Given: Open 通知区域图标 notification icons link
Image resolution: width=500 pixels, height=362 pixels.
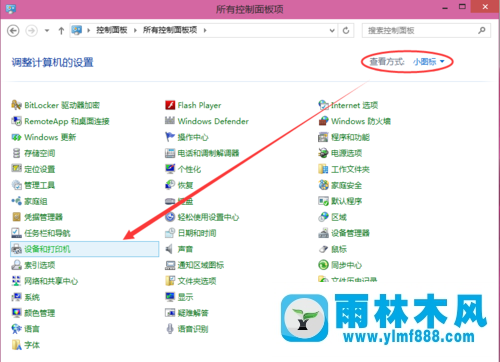Looking at the screenshot, I should pyautogui.click(x=201, y=265).
